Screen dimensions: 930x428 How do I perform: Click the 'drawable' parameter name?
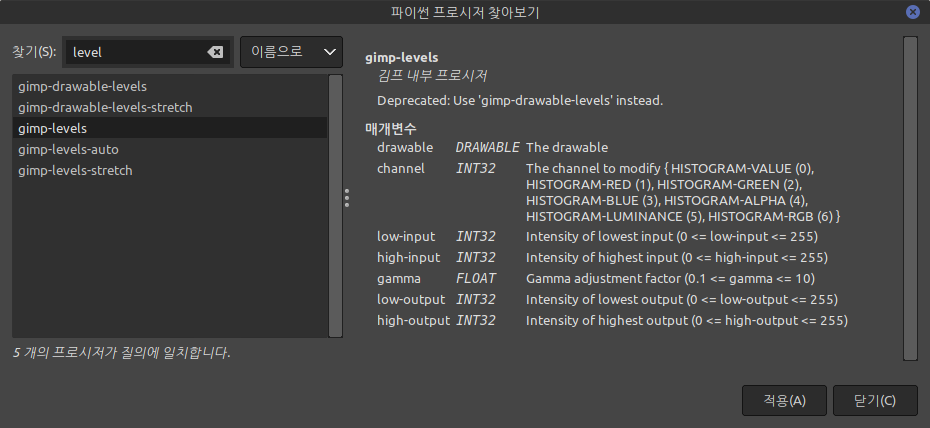click(x=405, y=147)
